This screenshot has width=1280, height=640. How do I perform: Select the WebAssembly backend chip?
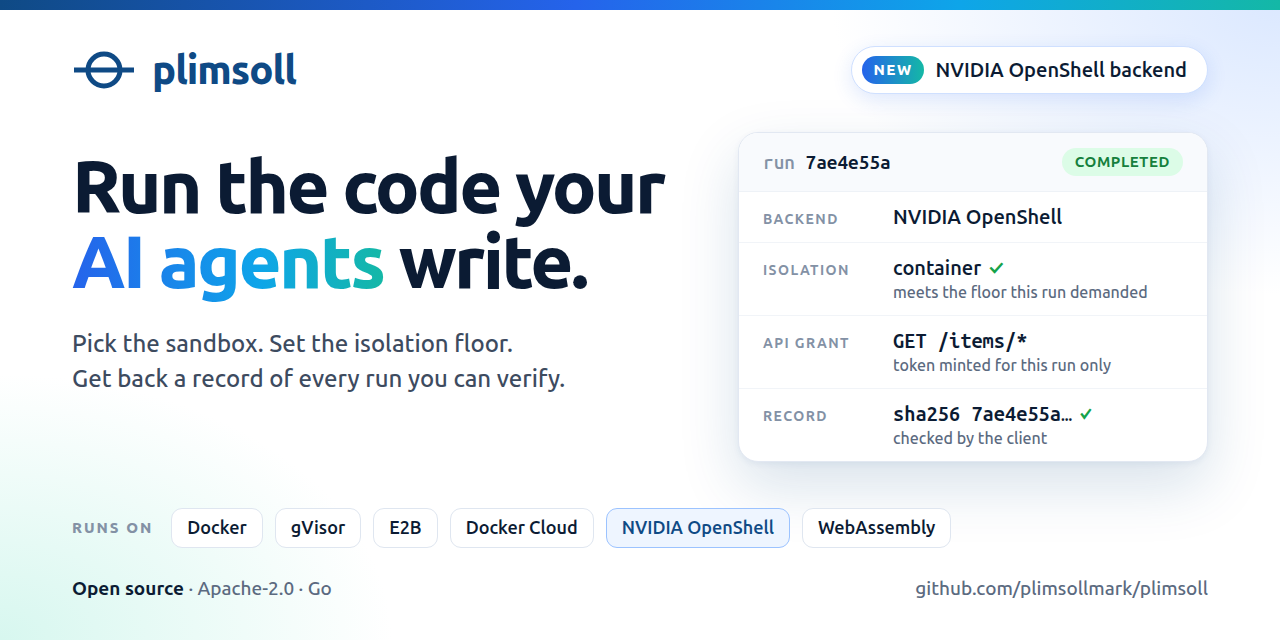click(x=876, y=528)
